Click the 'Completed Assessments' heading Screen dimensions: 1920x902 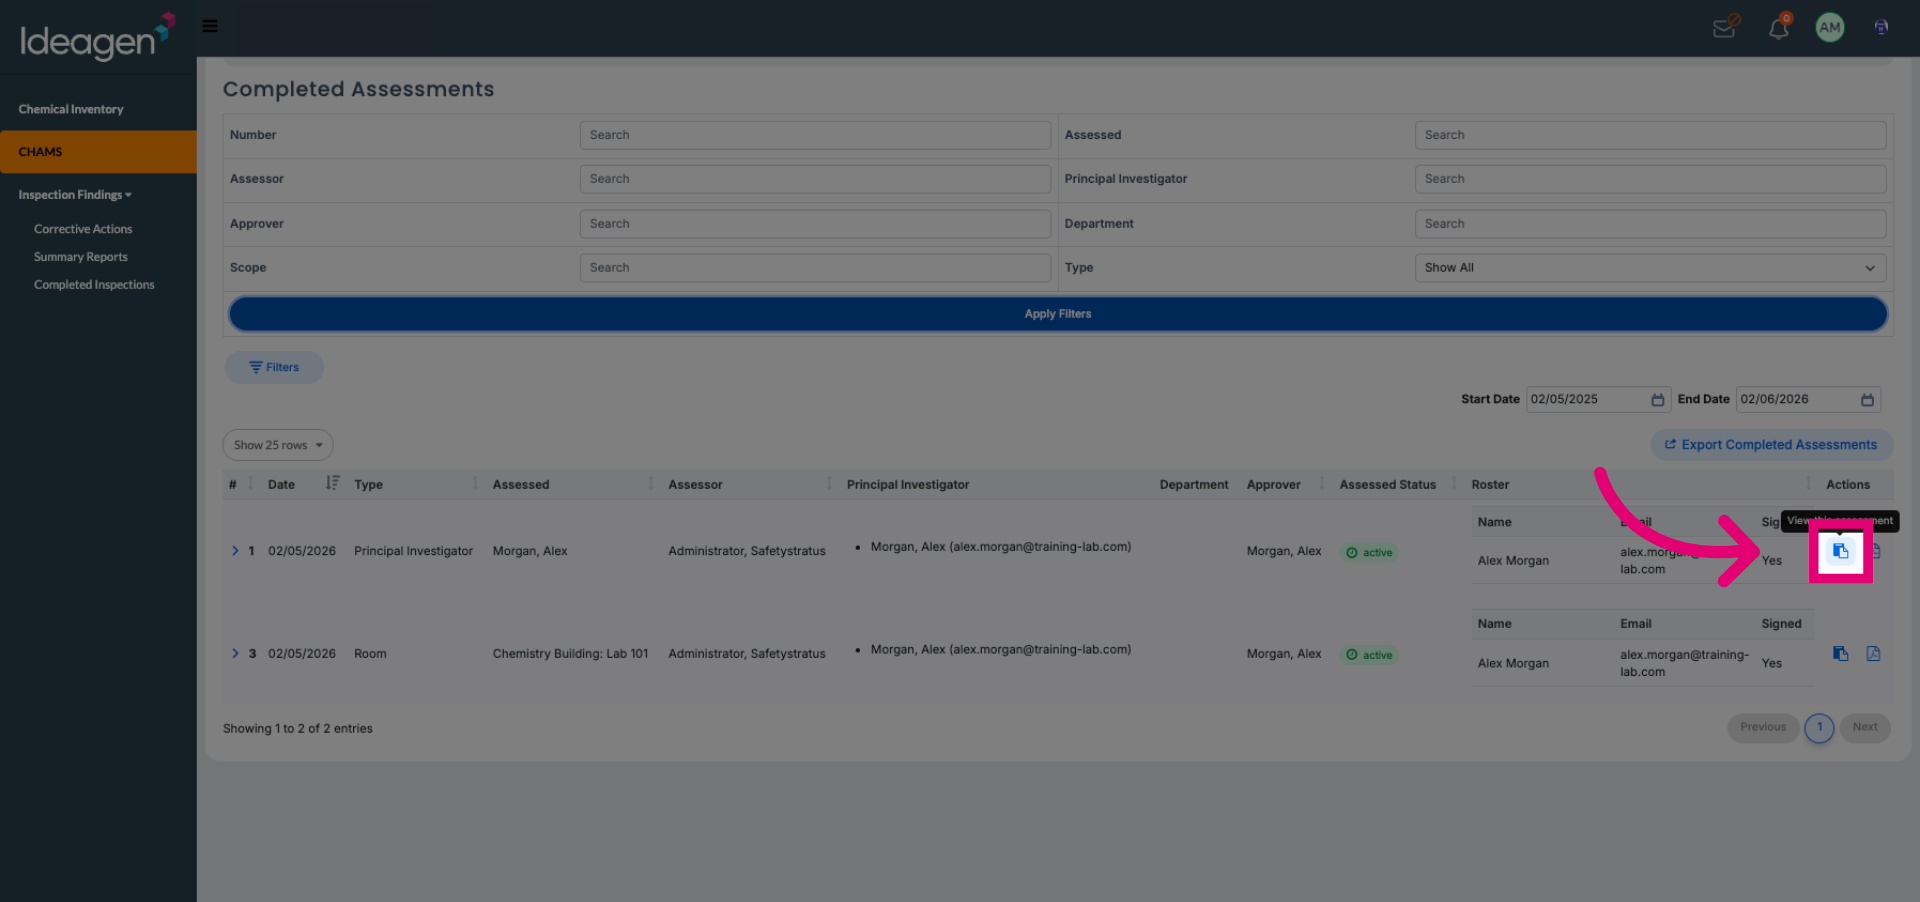tap(358, 89)
